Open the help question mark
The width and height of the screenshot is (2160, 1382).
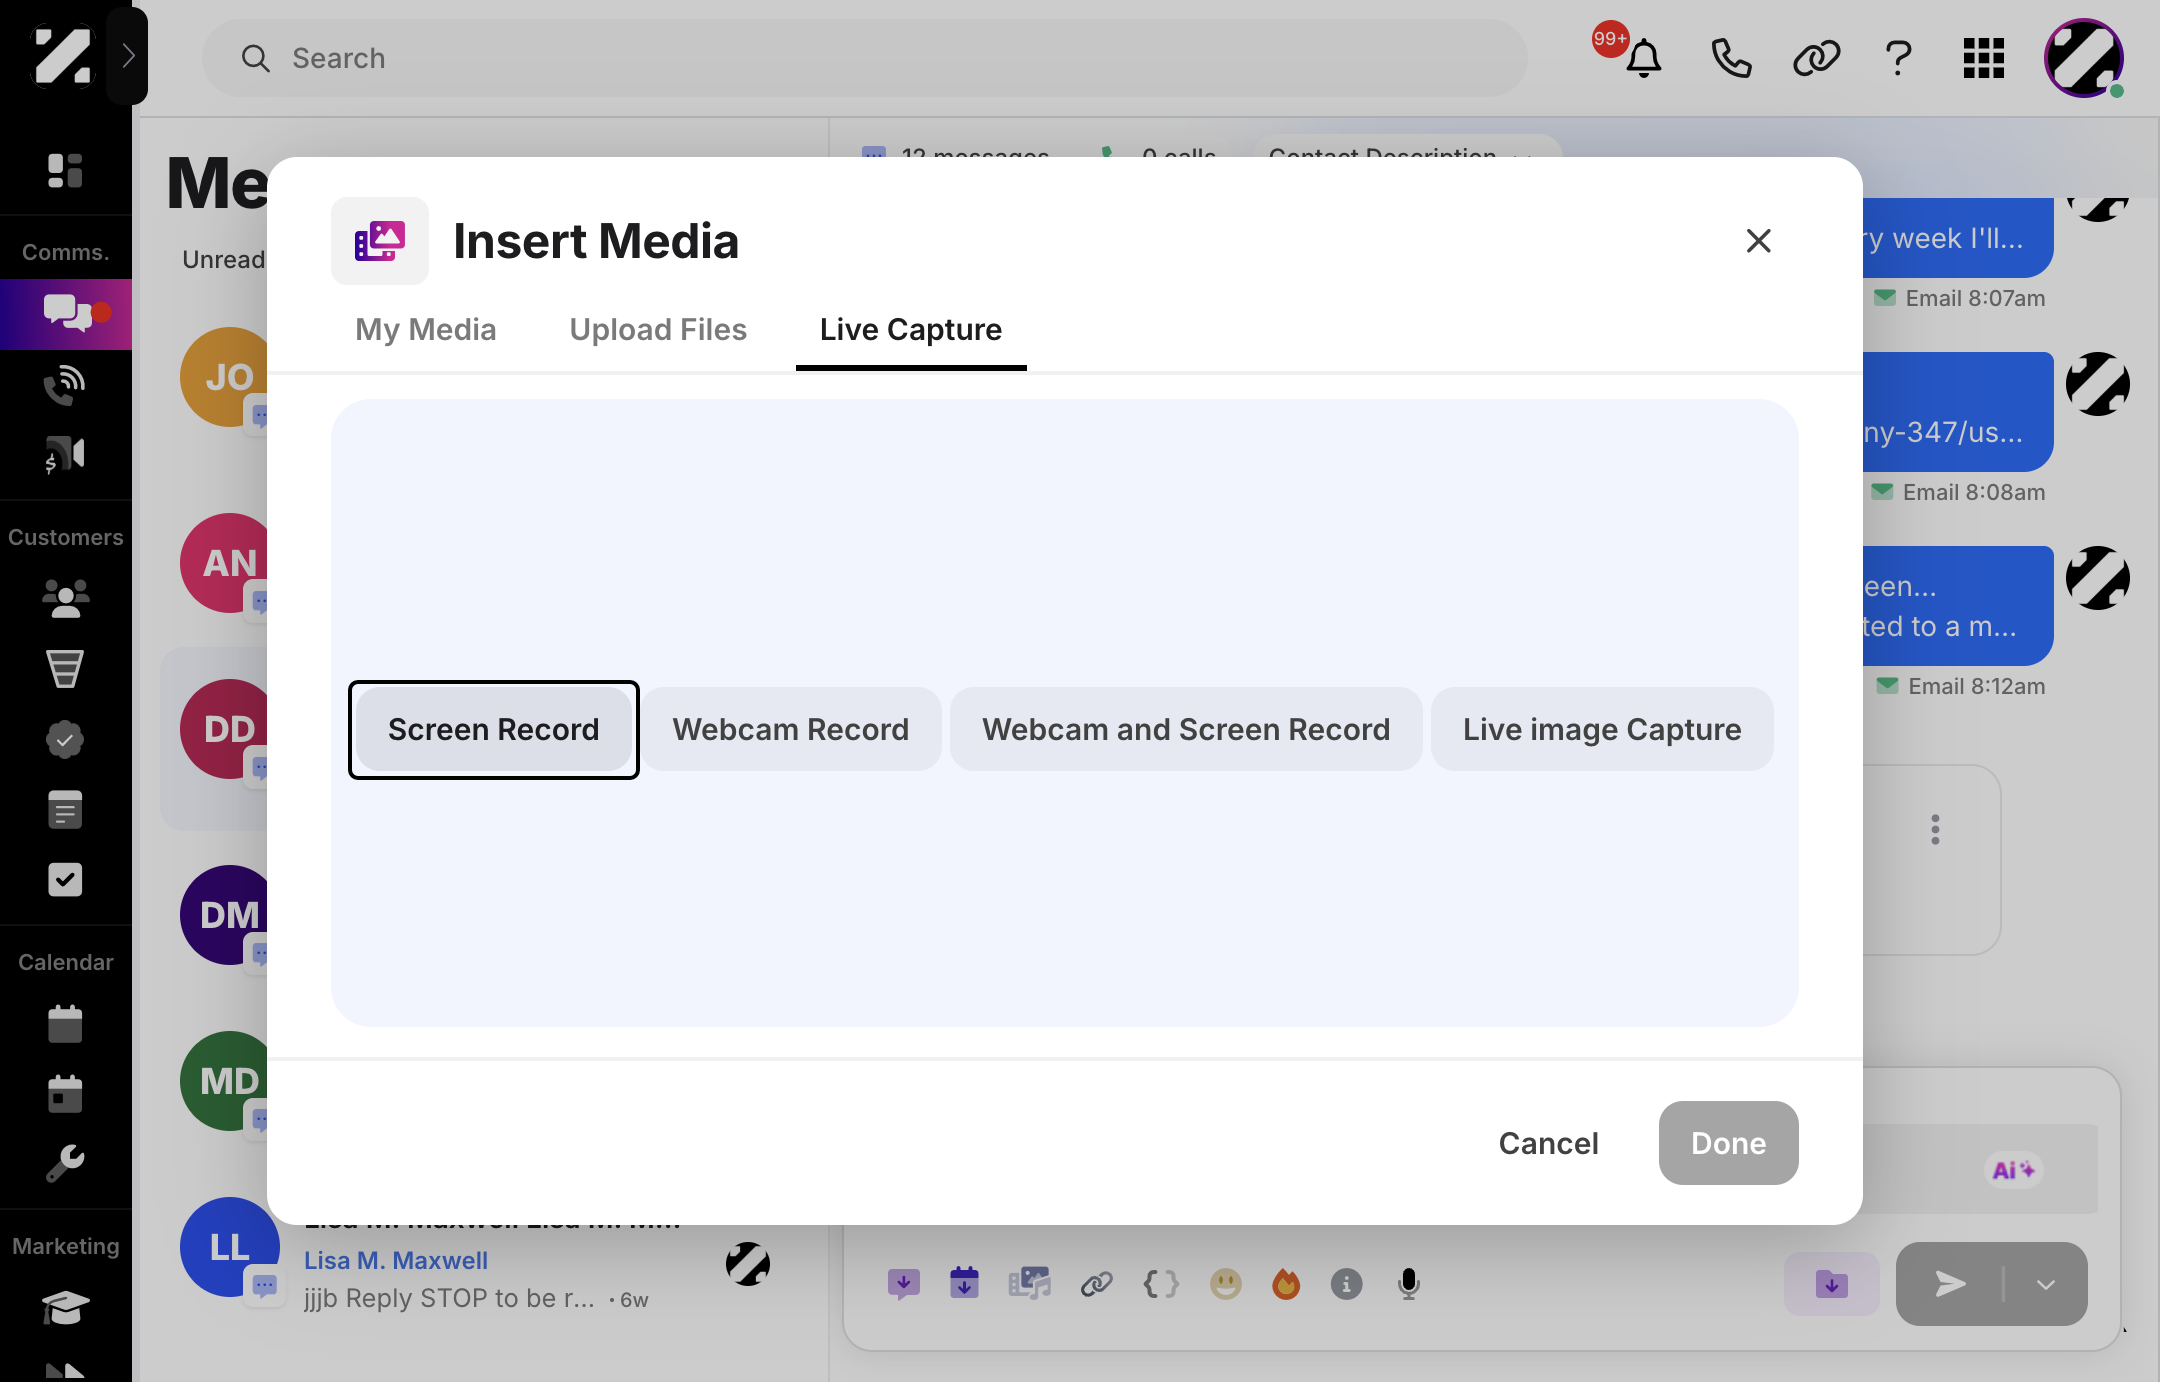(1898, 58)
